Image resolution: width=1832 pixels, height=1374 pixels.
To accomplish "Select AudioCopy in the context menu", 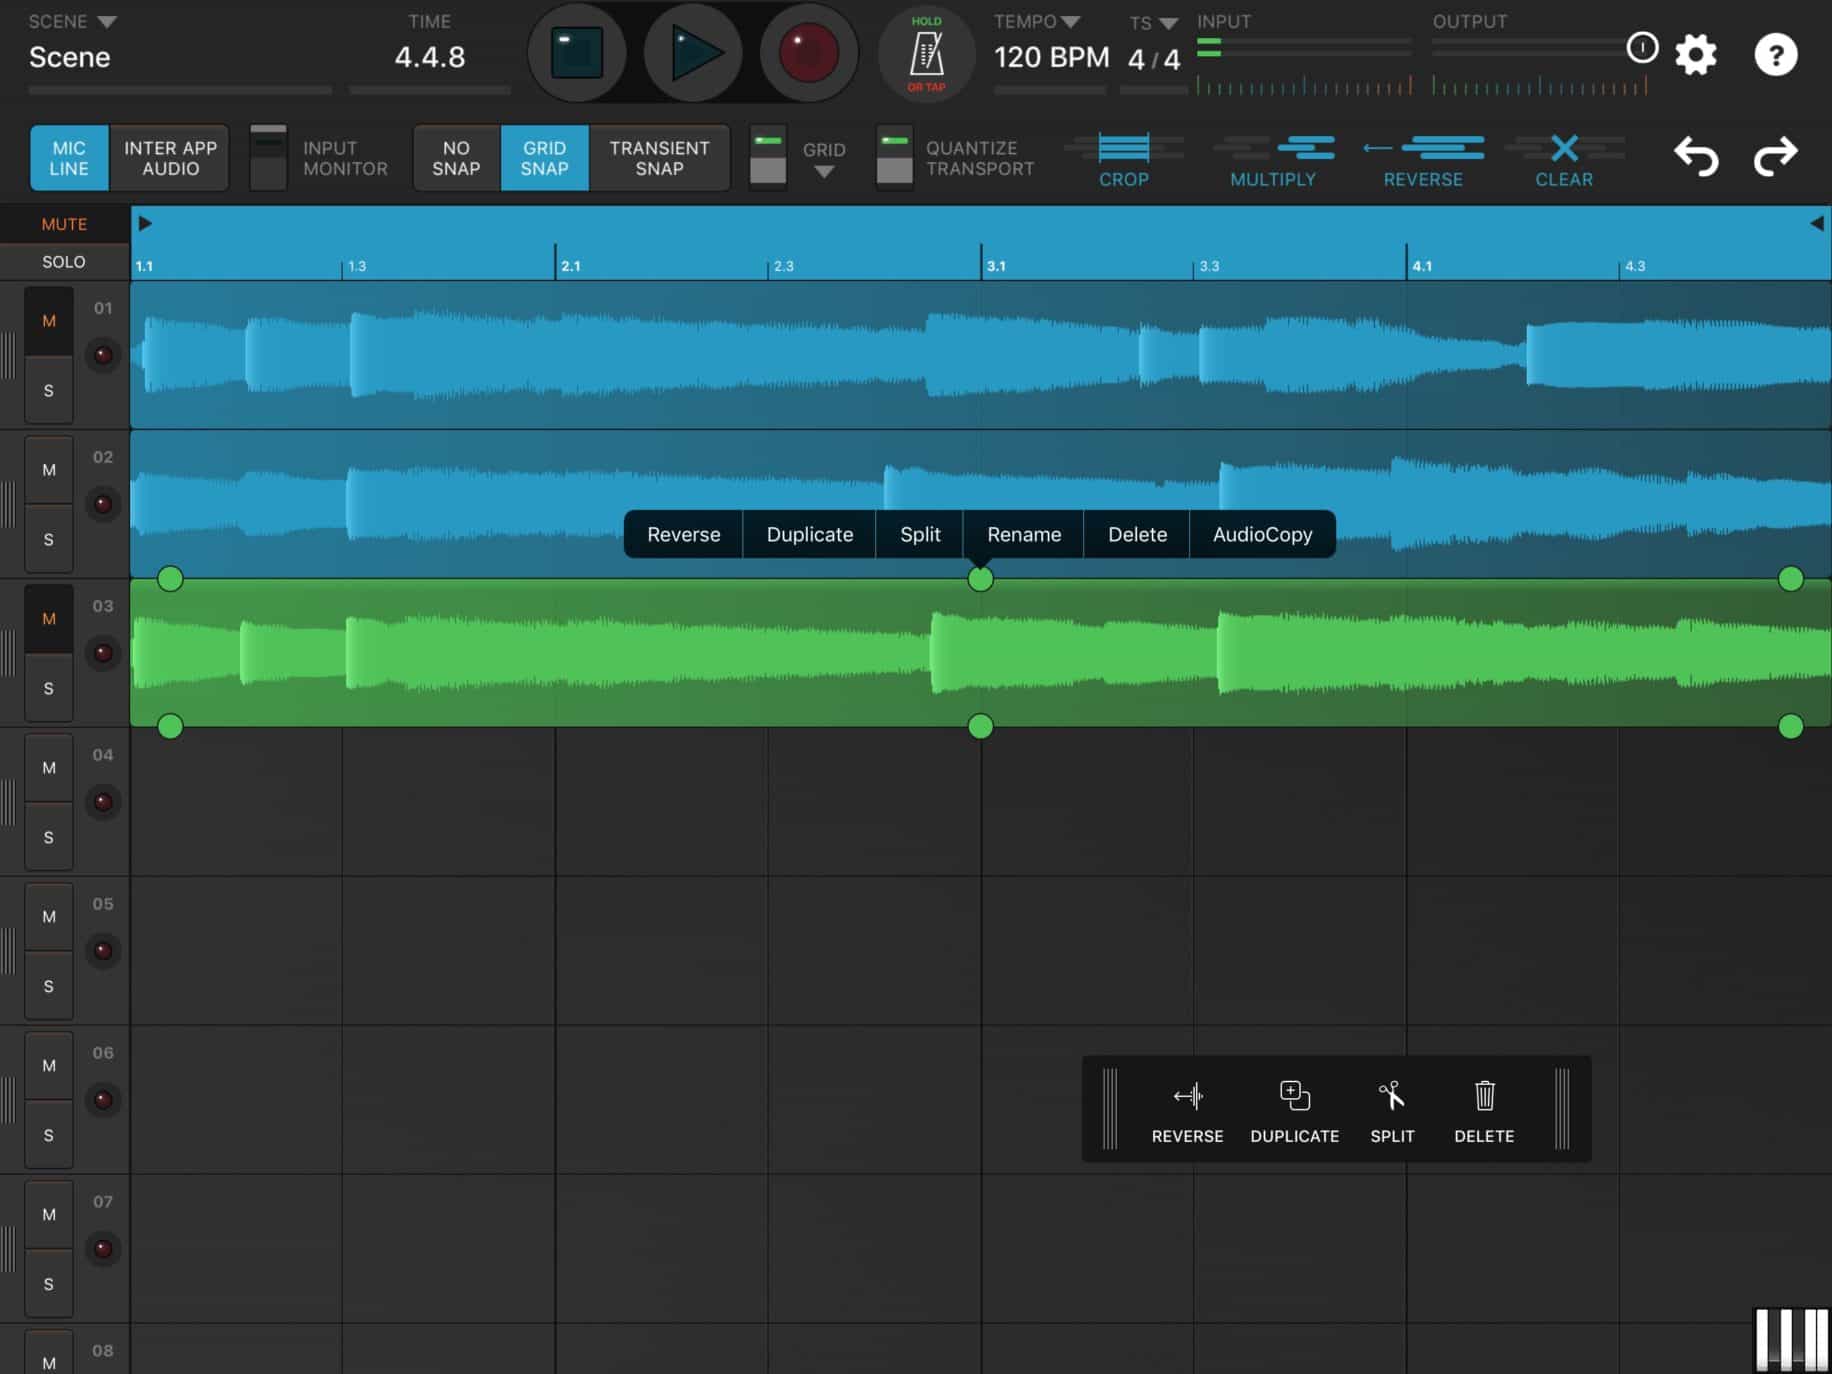I will point(1261,534).
